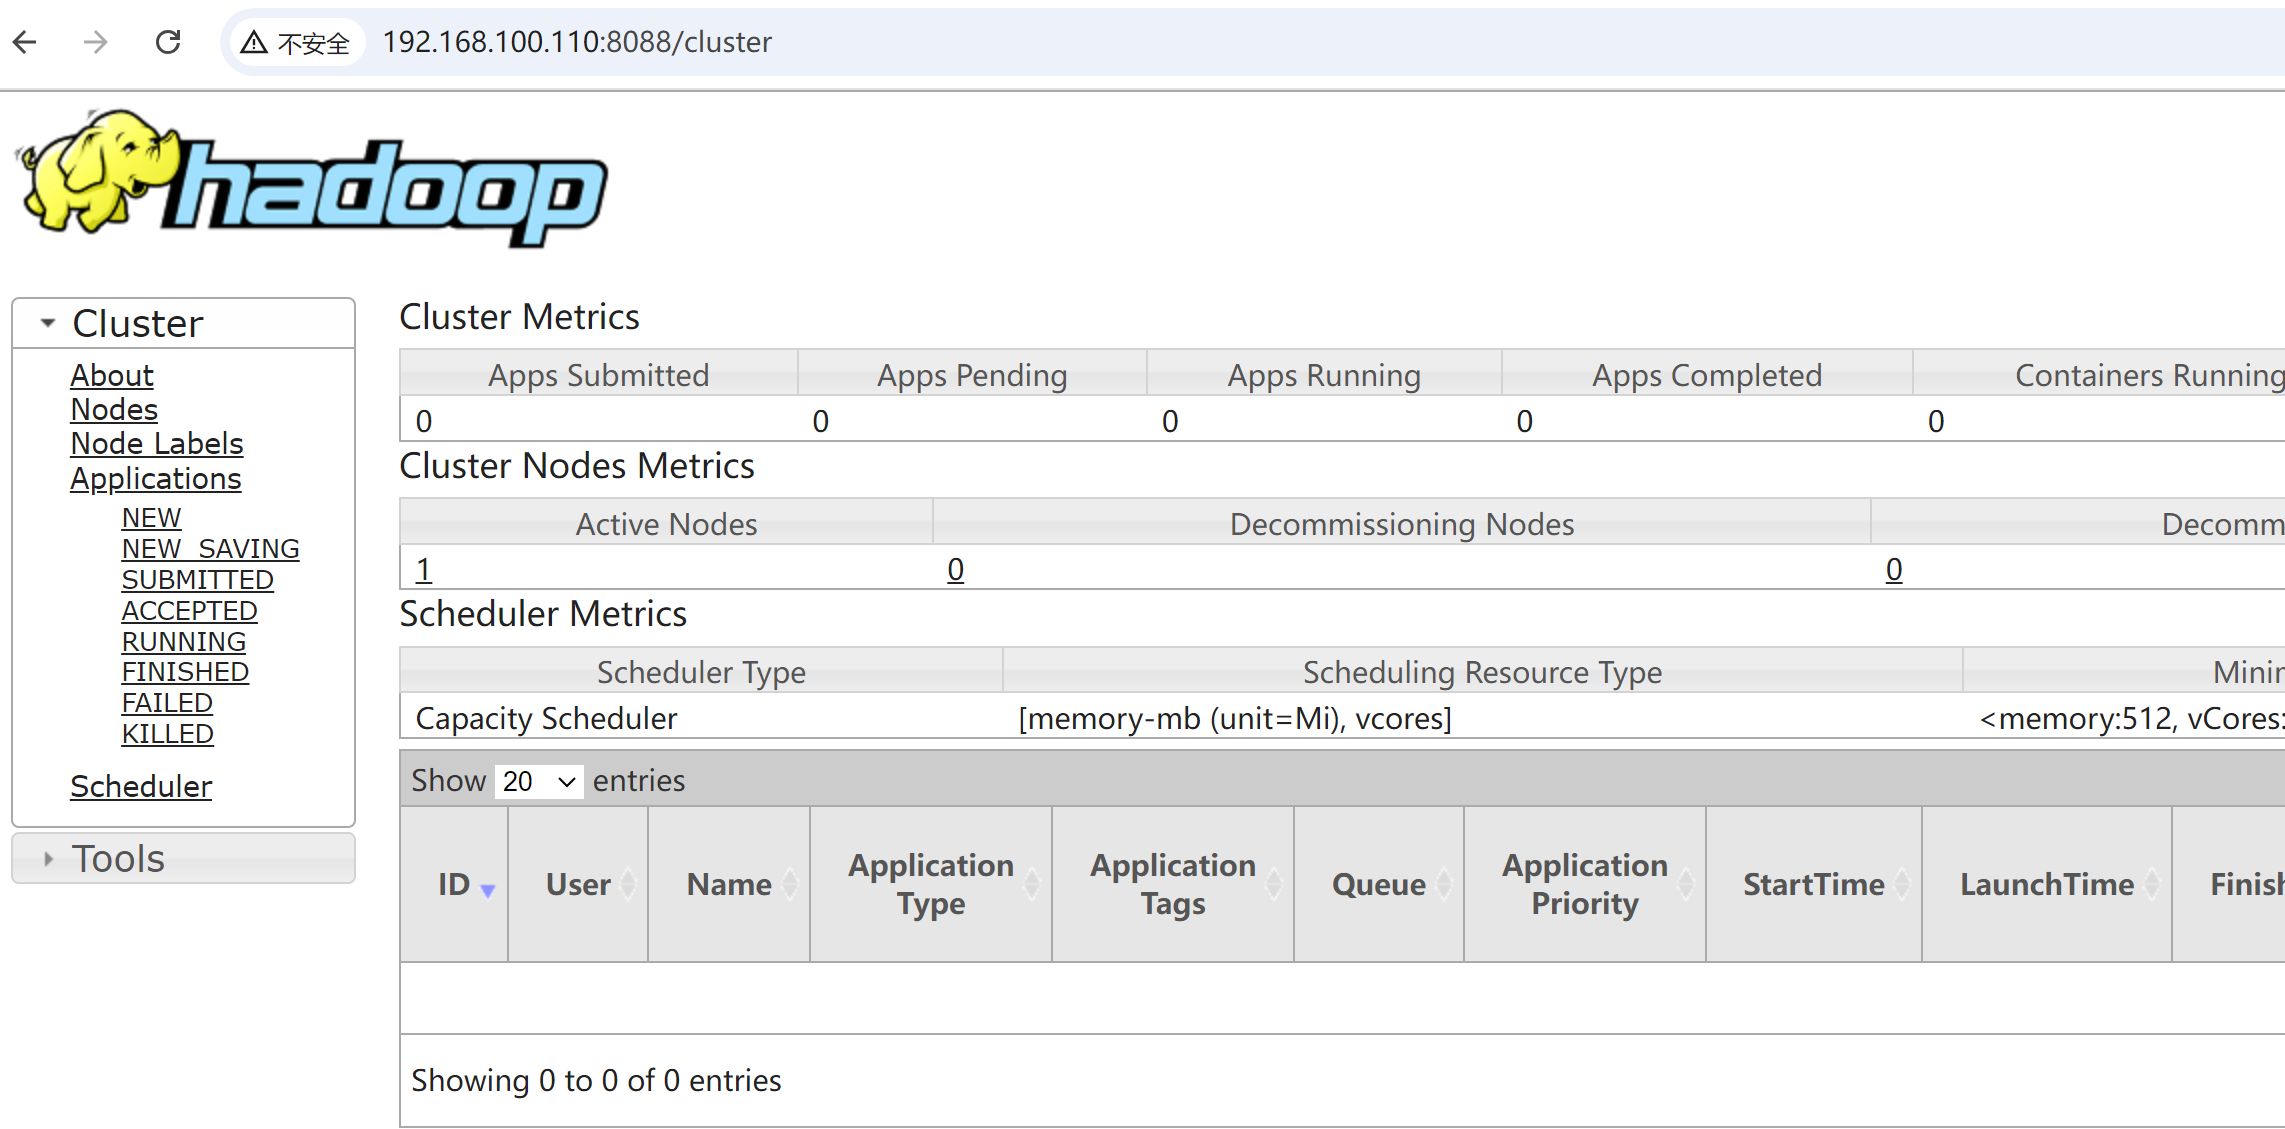Sort by the User column header
The image size is (2285, 1129).
(x=578, y=884)
